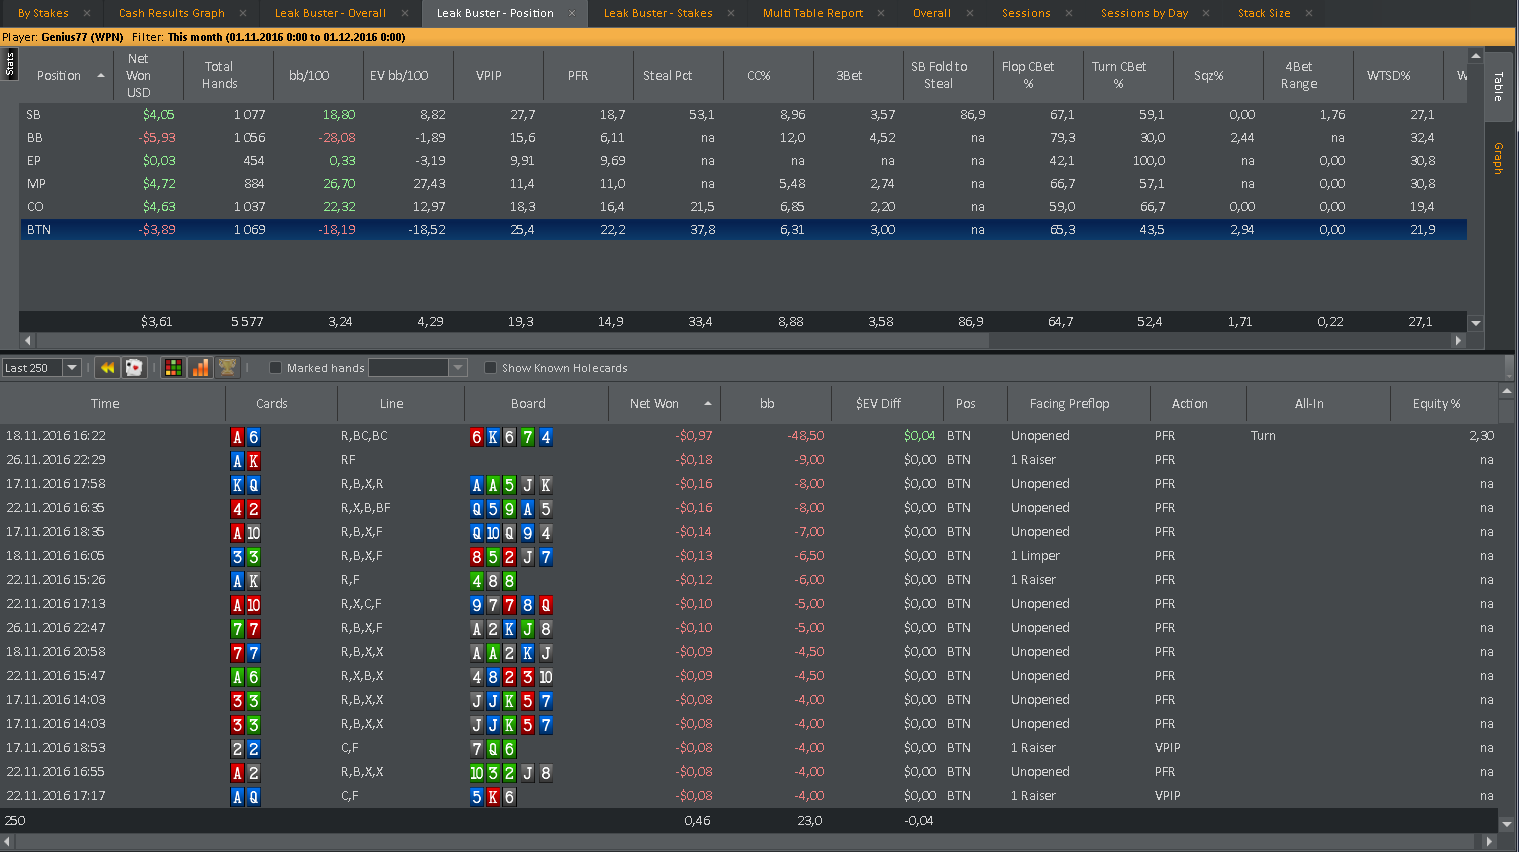
Task: Close the Leak Buster - Position tab
Action: (572, 13)
